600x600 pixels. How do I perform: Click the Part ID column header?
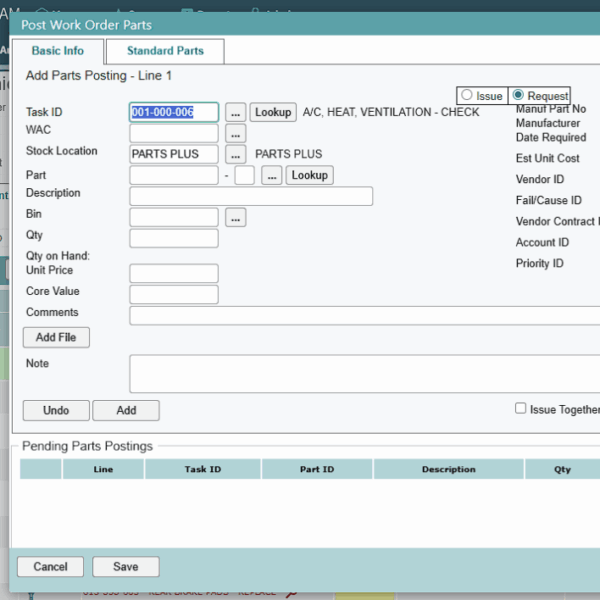(x=317, y=469)
